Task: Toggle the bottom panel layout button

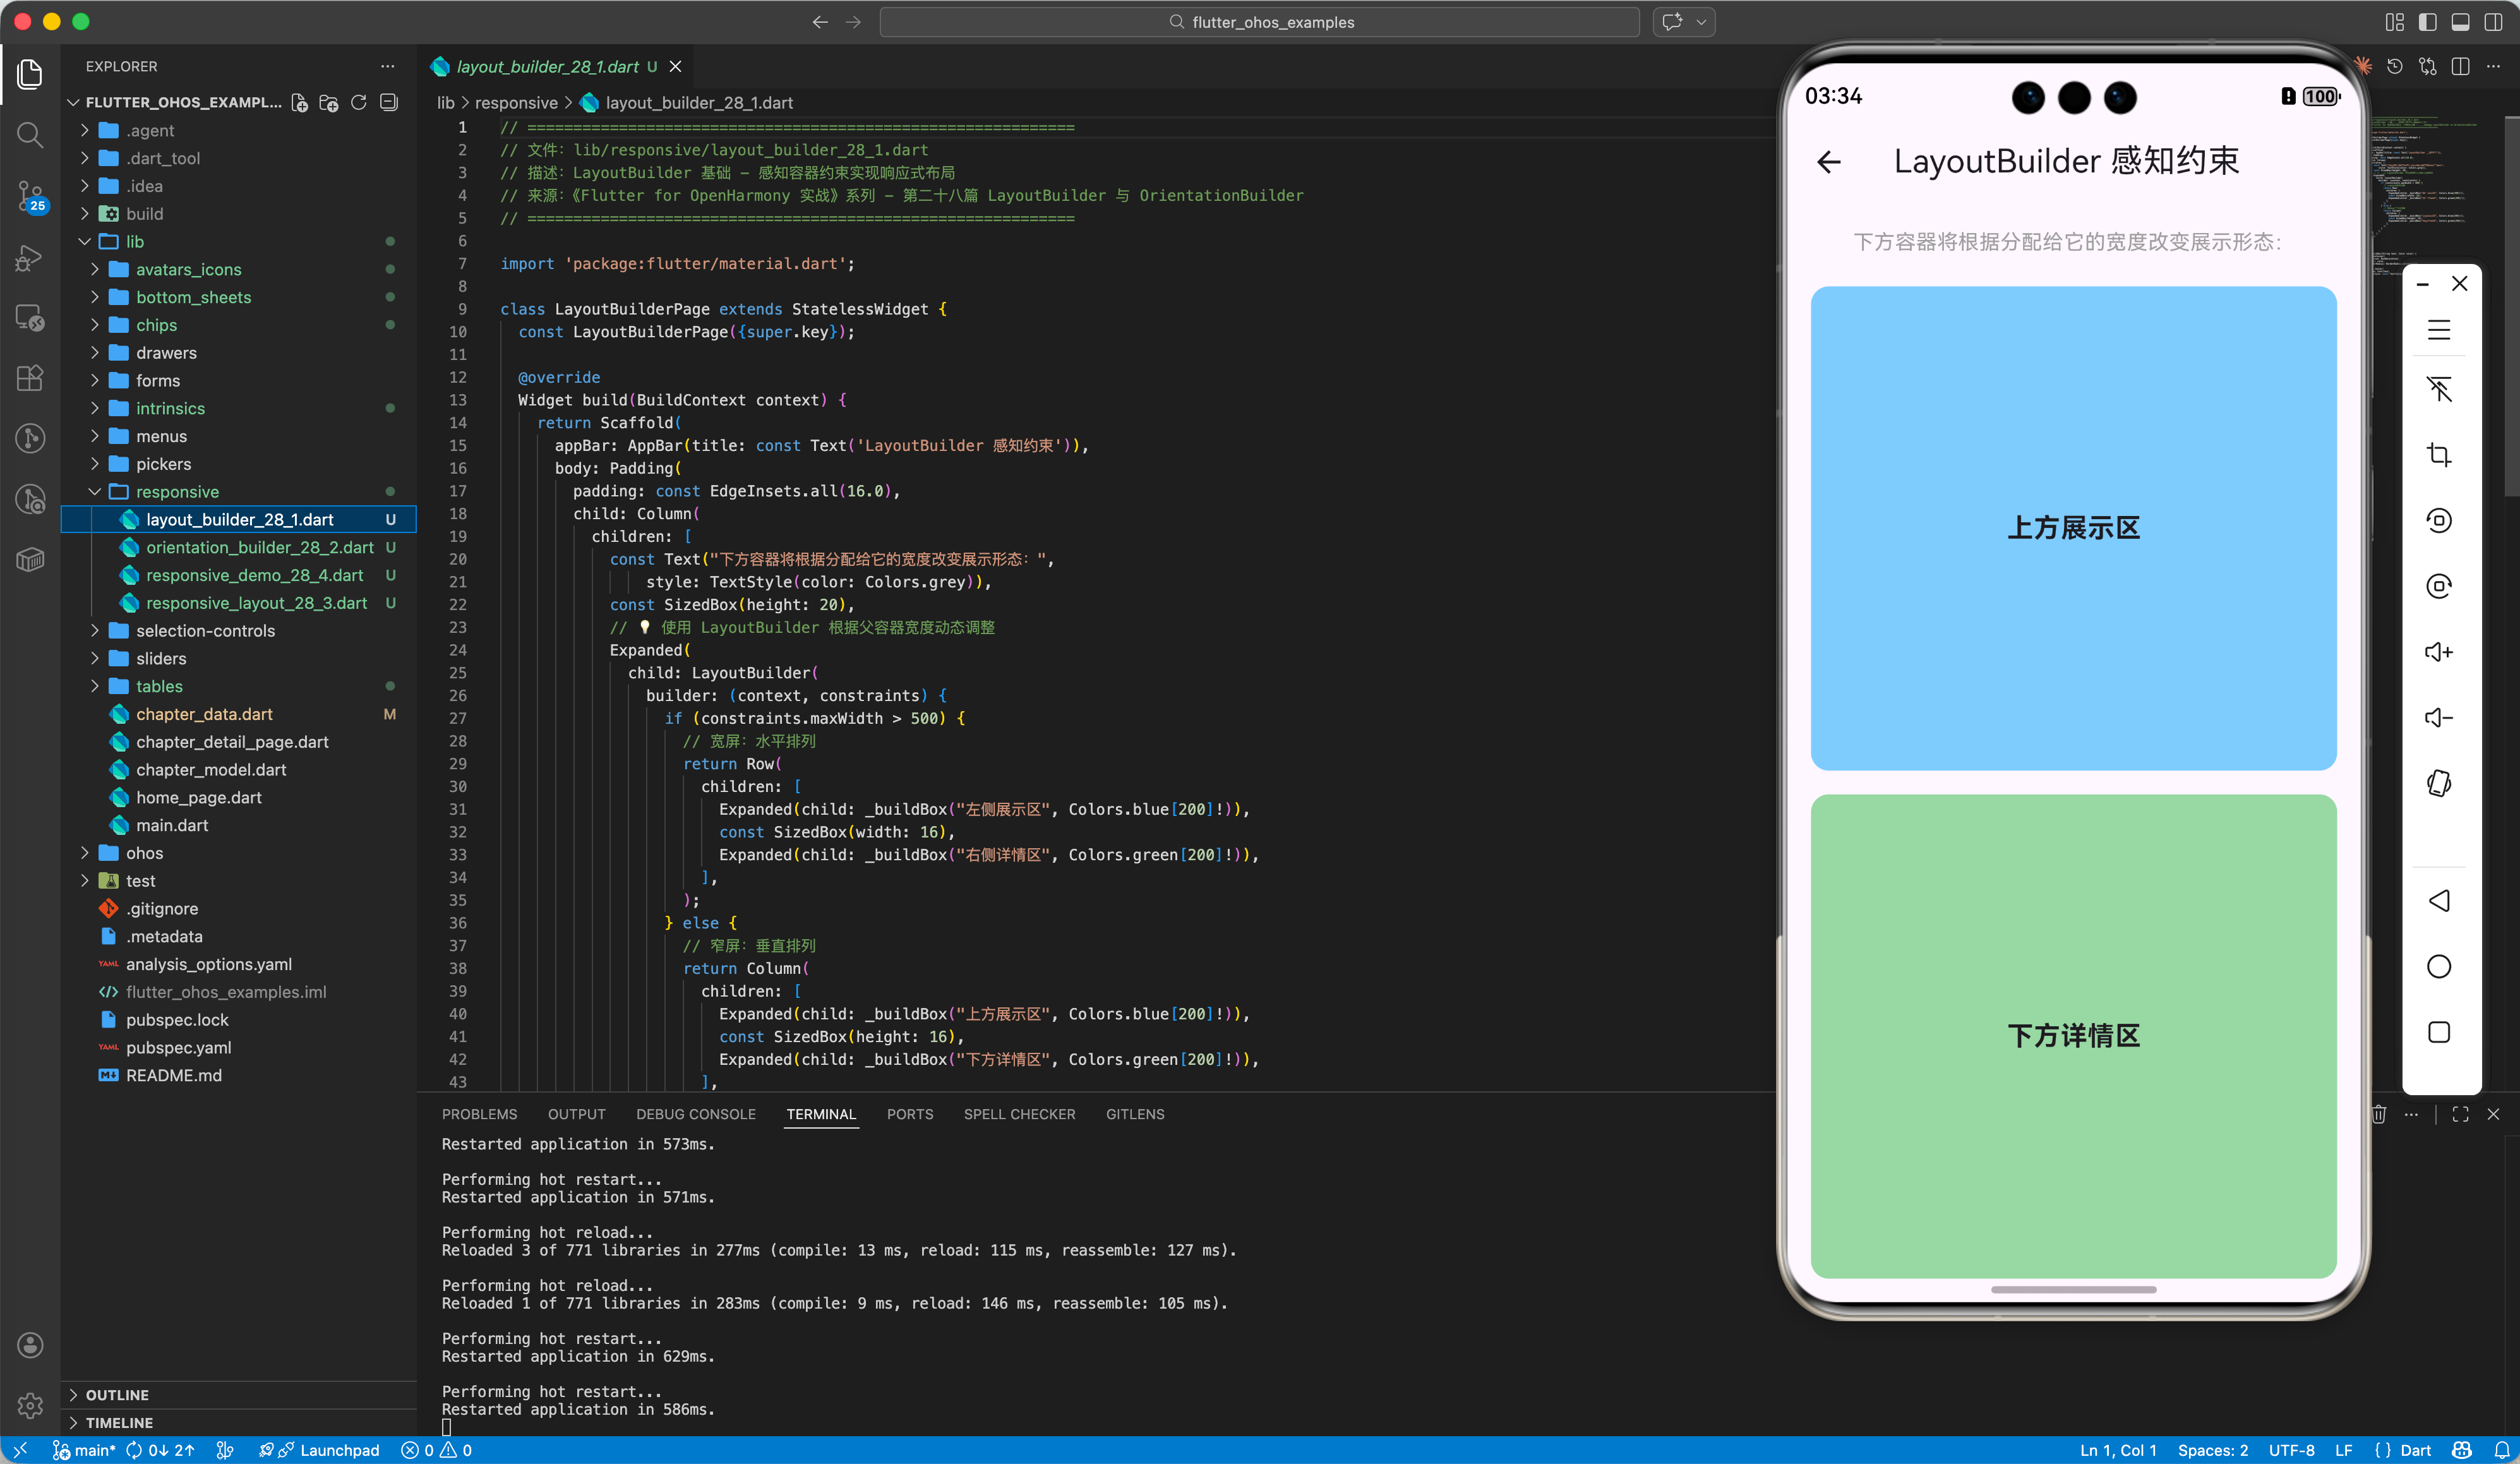Action: pos(2460,22)
